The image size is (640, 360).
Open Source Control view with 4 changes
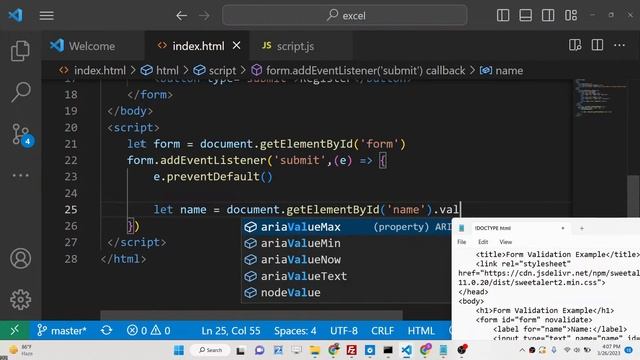(21, 134)
